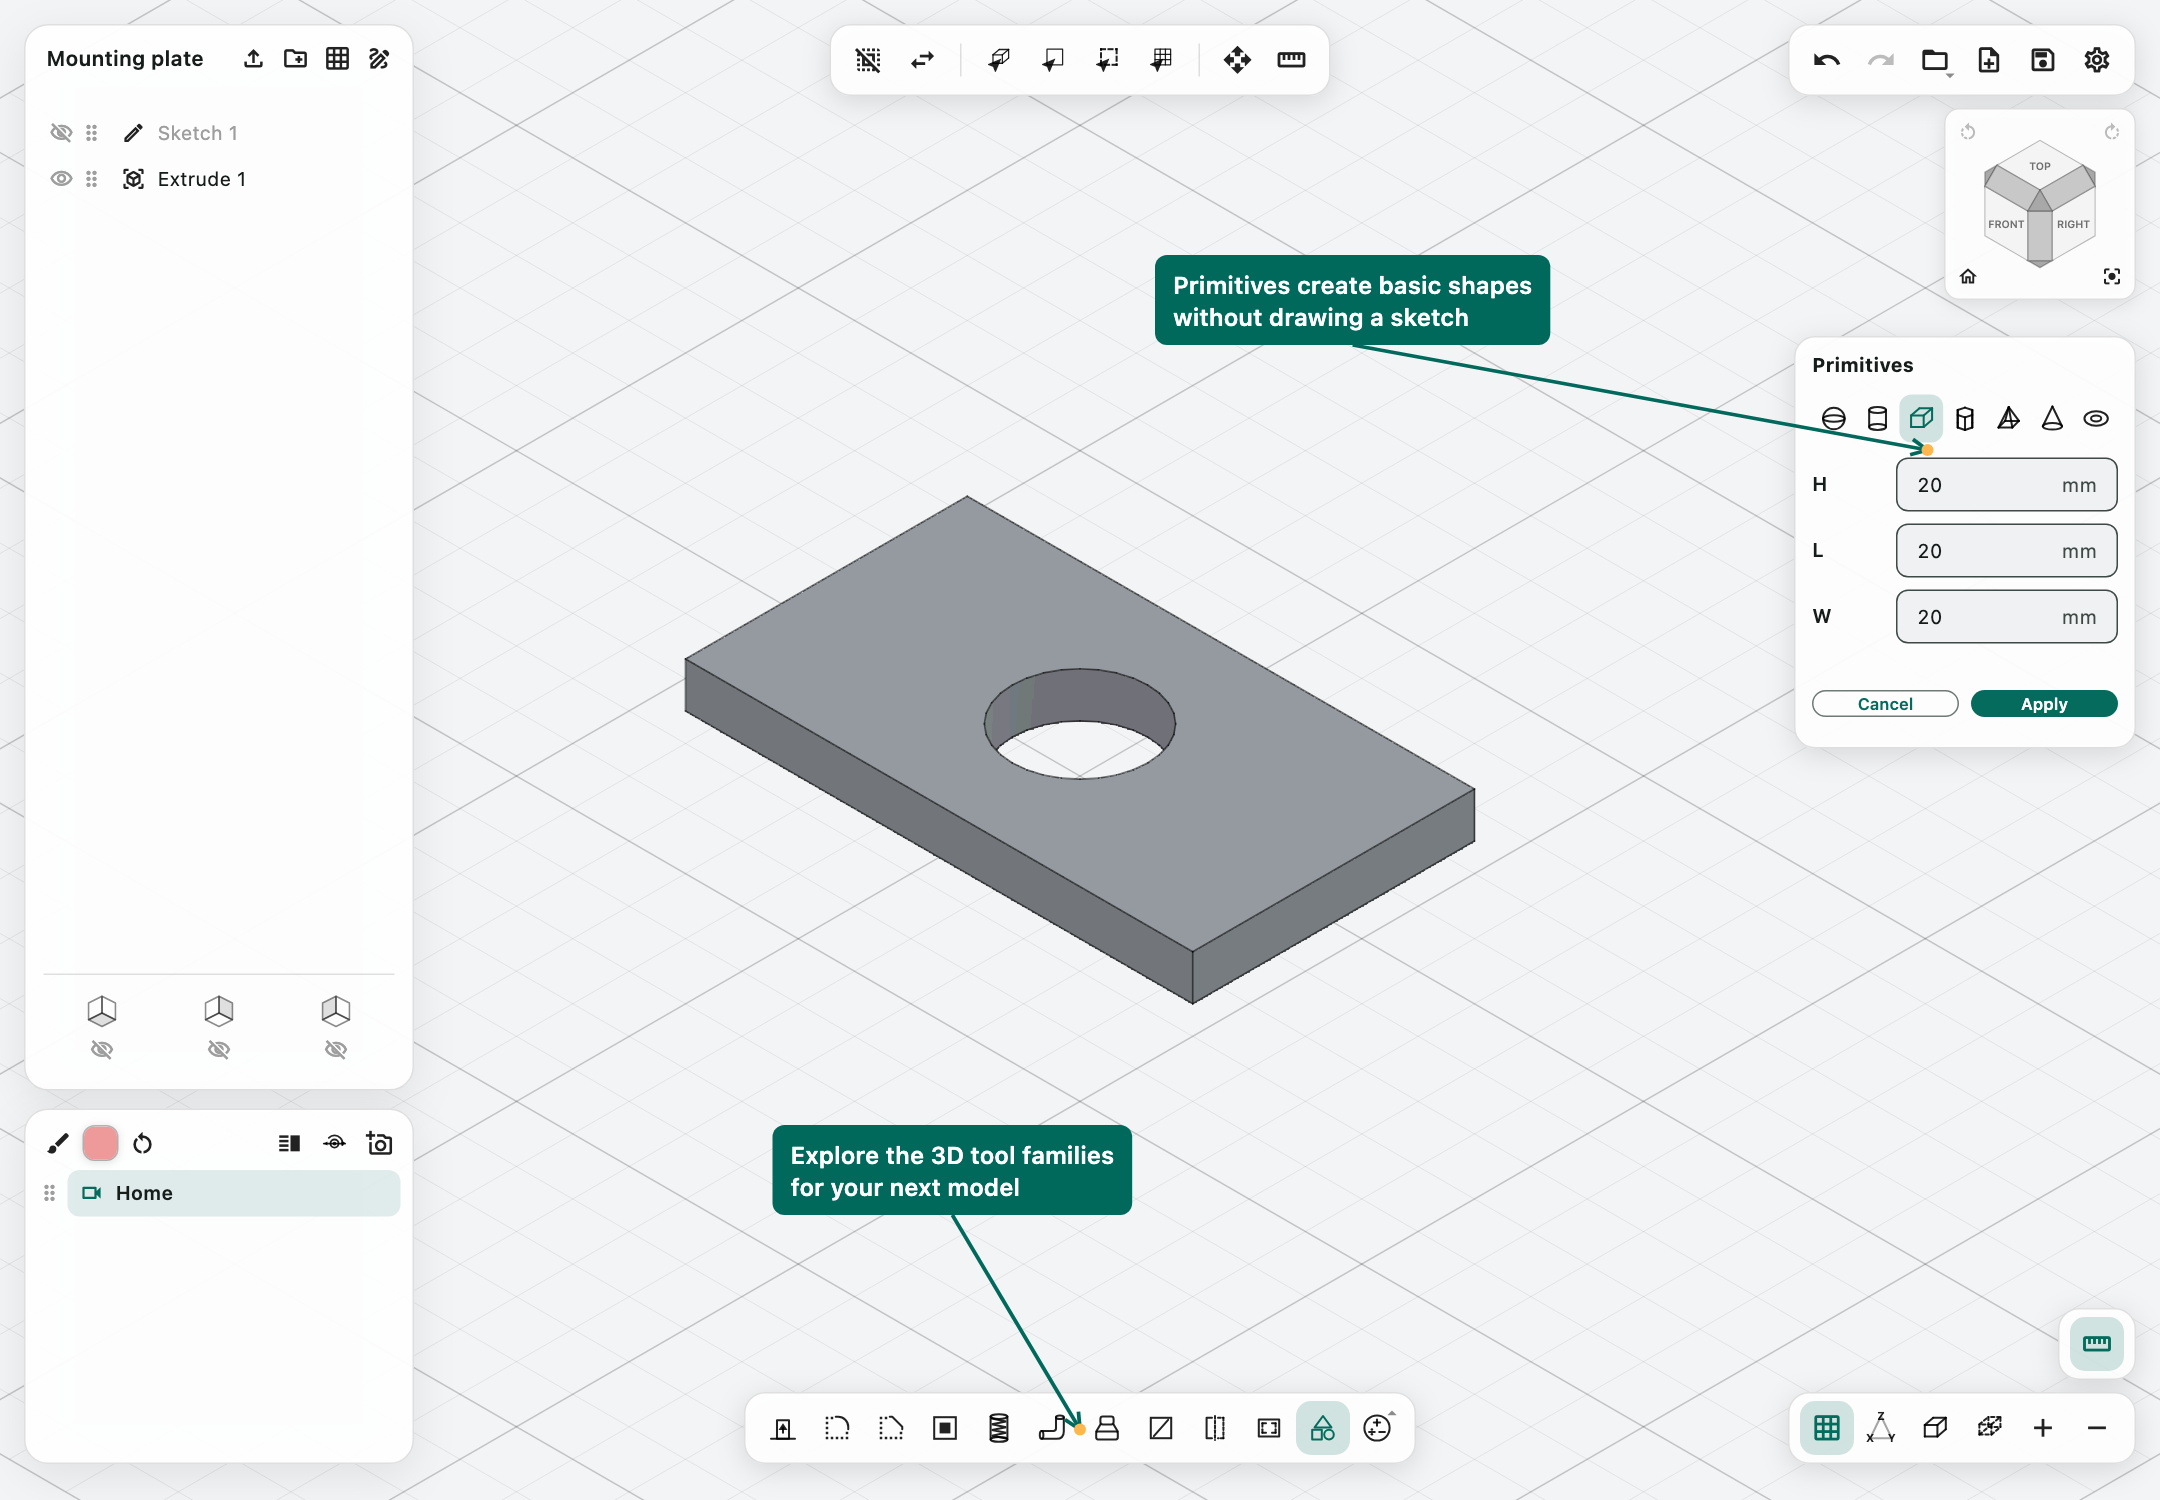Click the Cancel button in Primitives

pos(1885,704)
